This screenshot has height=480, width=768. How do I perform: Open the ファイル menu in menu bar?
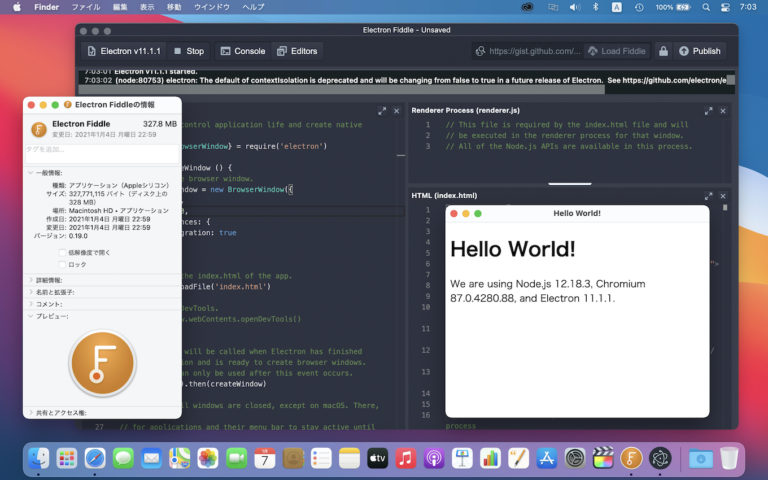click(x=85, y=7)
